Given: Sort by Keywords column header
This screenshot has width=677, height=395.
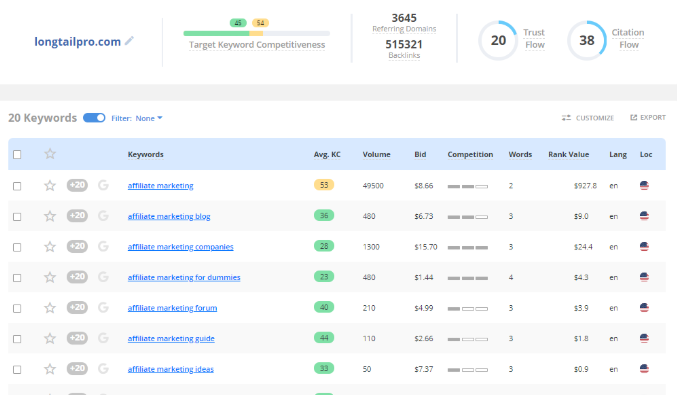Looking at the screenshot, I should coord(146,155).
